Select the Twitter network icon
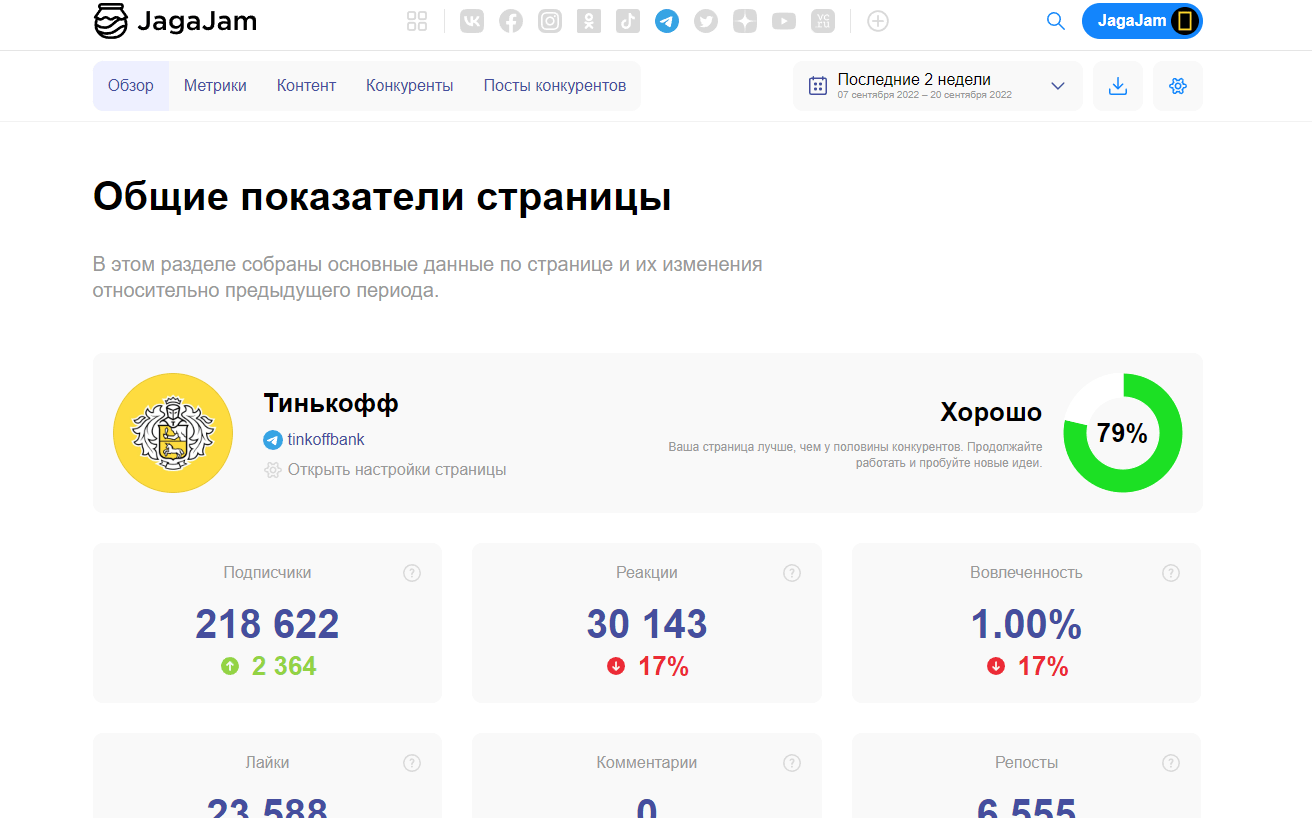1312x818 pixels. tap(706, 21)
